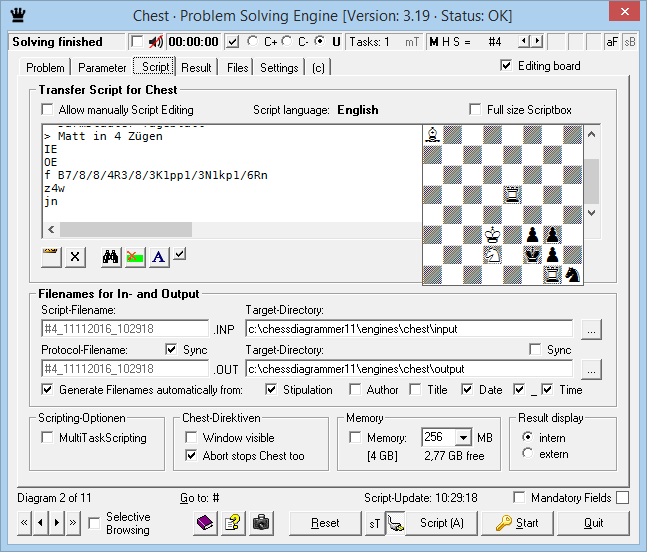Image resolution: width=647 pixels, height=552 pixels.
Task: Toggle Stipulation checkbox
Action: pos(271,389)
